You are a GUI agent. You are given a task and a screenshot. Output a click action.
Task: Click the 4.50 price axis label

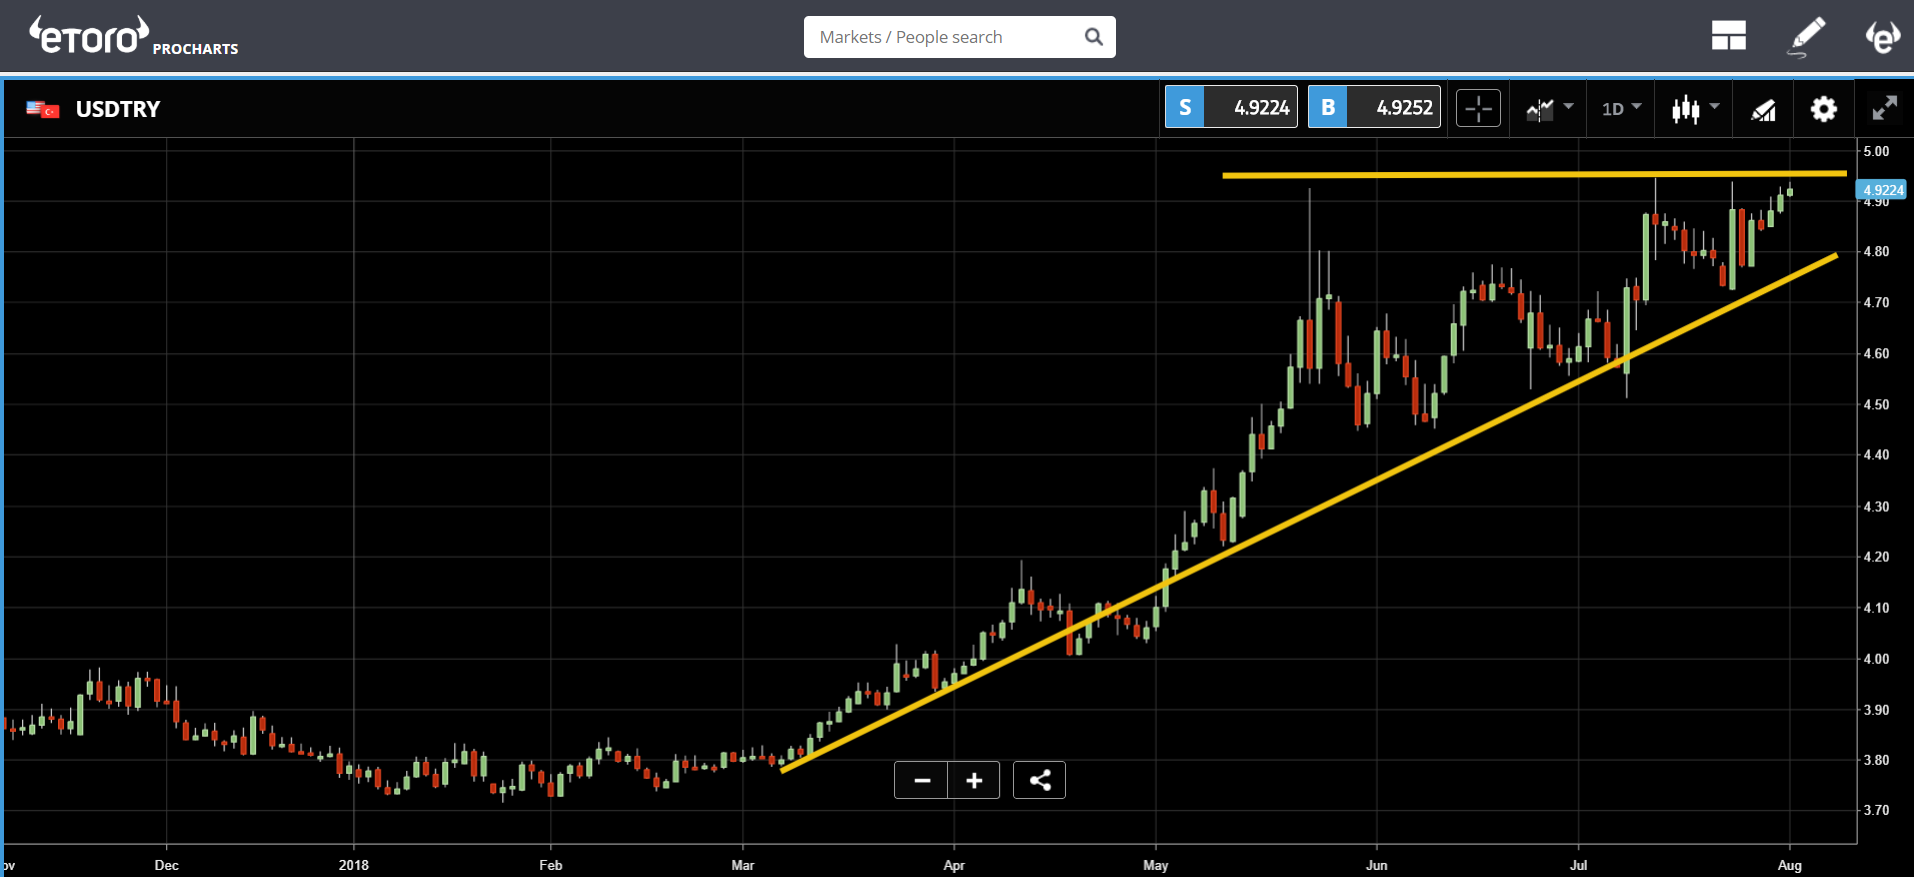pos(1876,404)
